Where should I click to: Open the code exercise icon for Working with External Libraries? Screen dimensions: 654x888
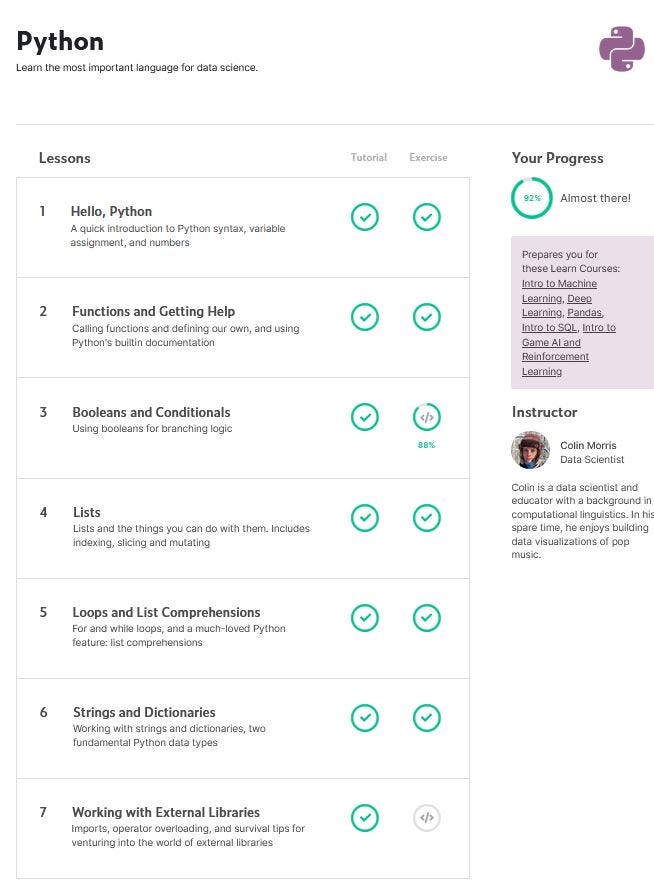click(x=427, y=817)
